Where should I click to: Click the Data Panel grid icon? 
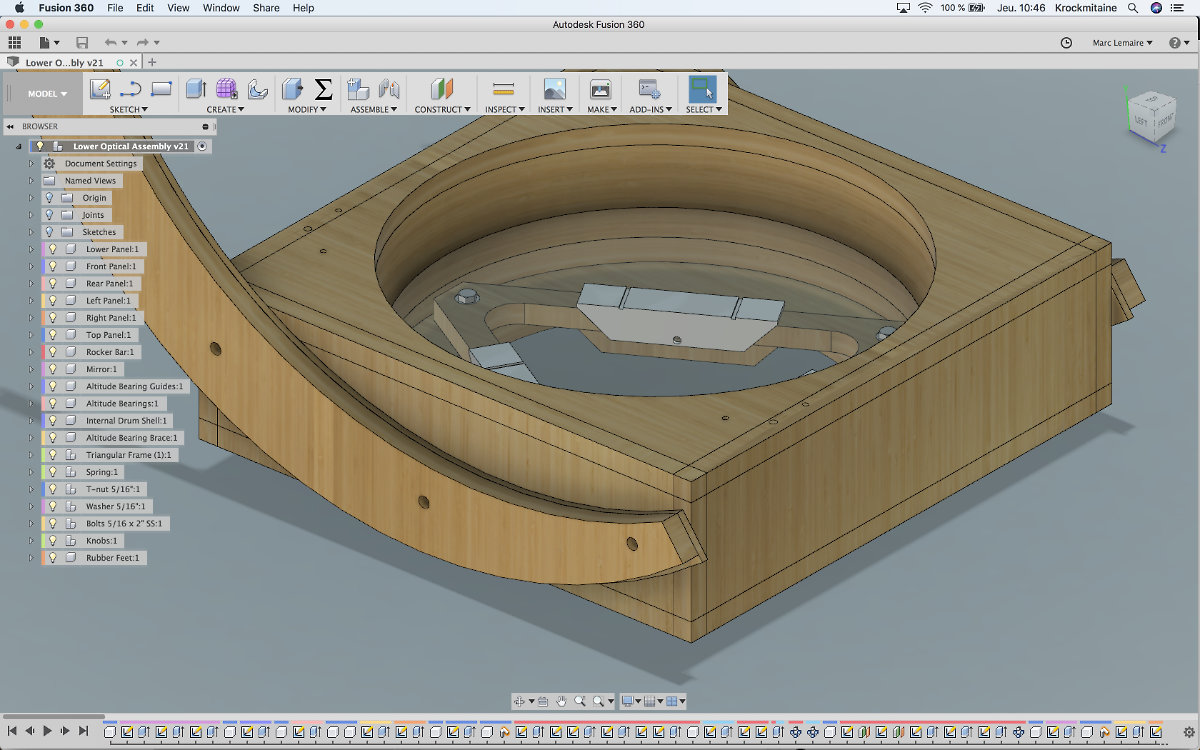(15, 43)
